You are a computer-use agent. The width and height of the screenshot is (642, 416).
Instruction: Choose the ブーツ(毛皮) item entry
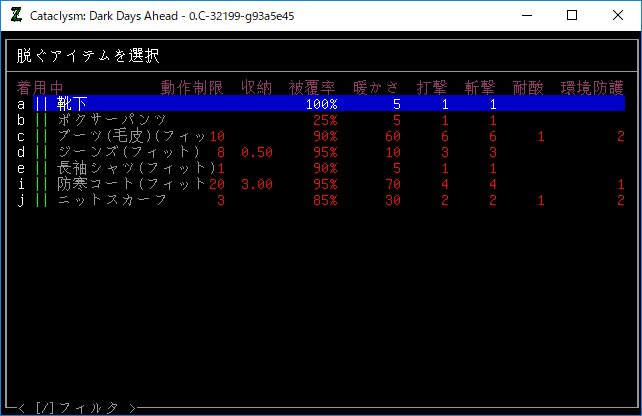(x=130, y=136)
